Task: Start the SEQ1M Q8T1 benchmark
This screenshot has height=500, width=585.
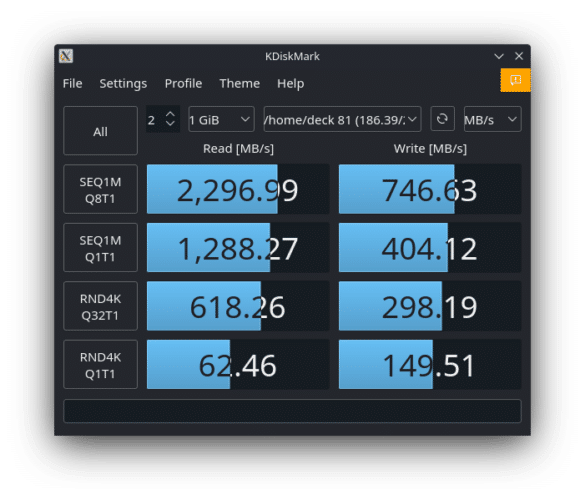Action: (100, 189)
